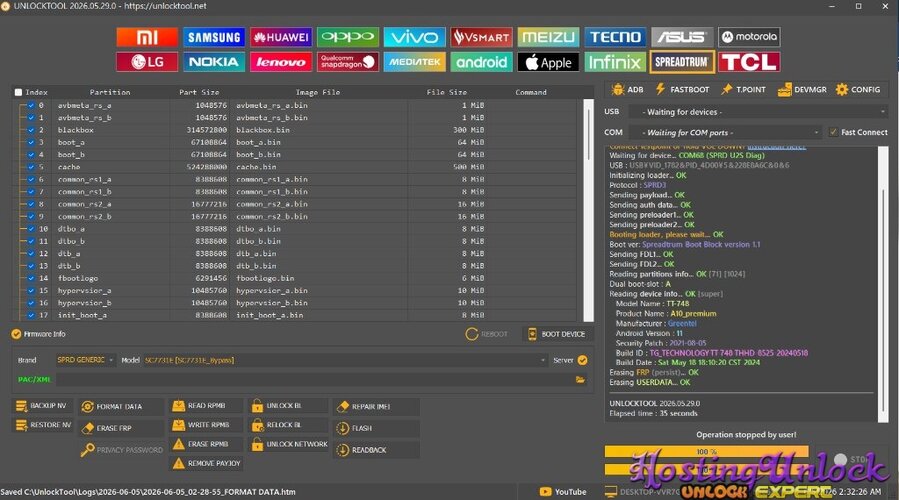Open the Nokia brand section
Image resolution: width=899 pixels, height=500 pixels.
coord(214,62)
